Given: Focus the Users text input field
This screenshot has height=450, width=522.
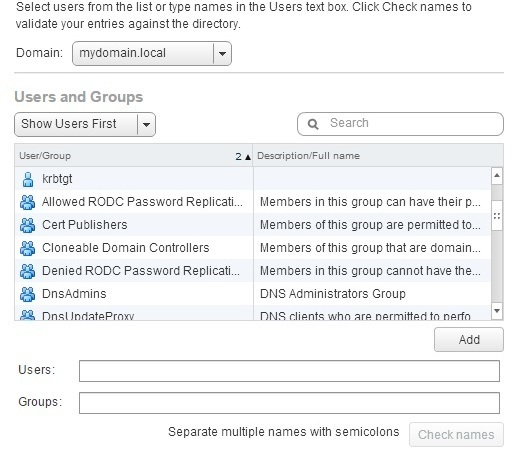Looking at the screenshot, I should point(289,371).
